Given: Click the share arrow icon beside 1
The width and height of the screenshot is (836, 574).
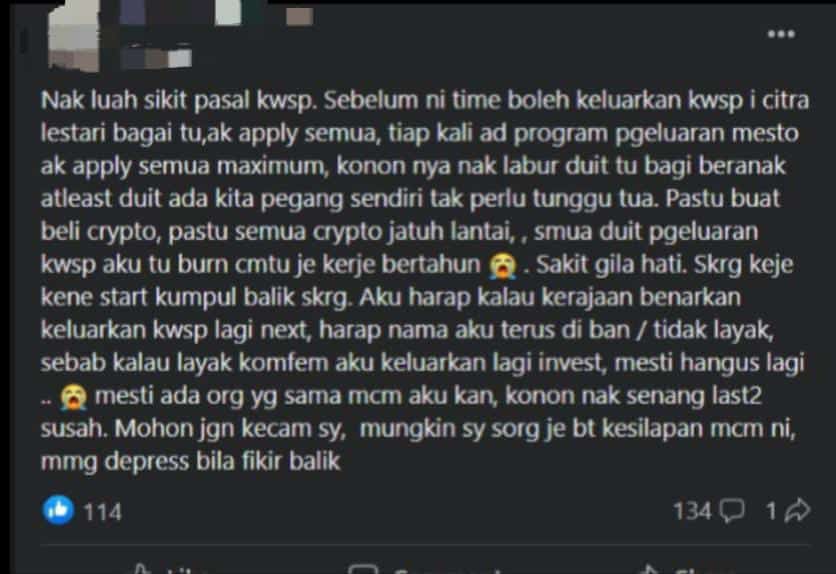Looking at the screenshot, I should coord(797,511).
